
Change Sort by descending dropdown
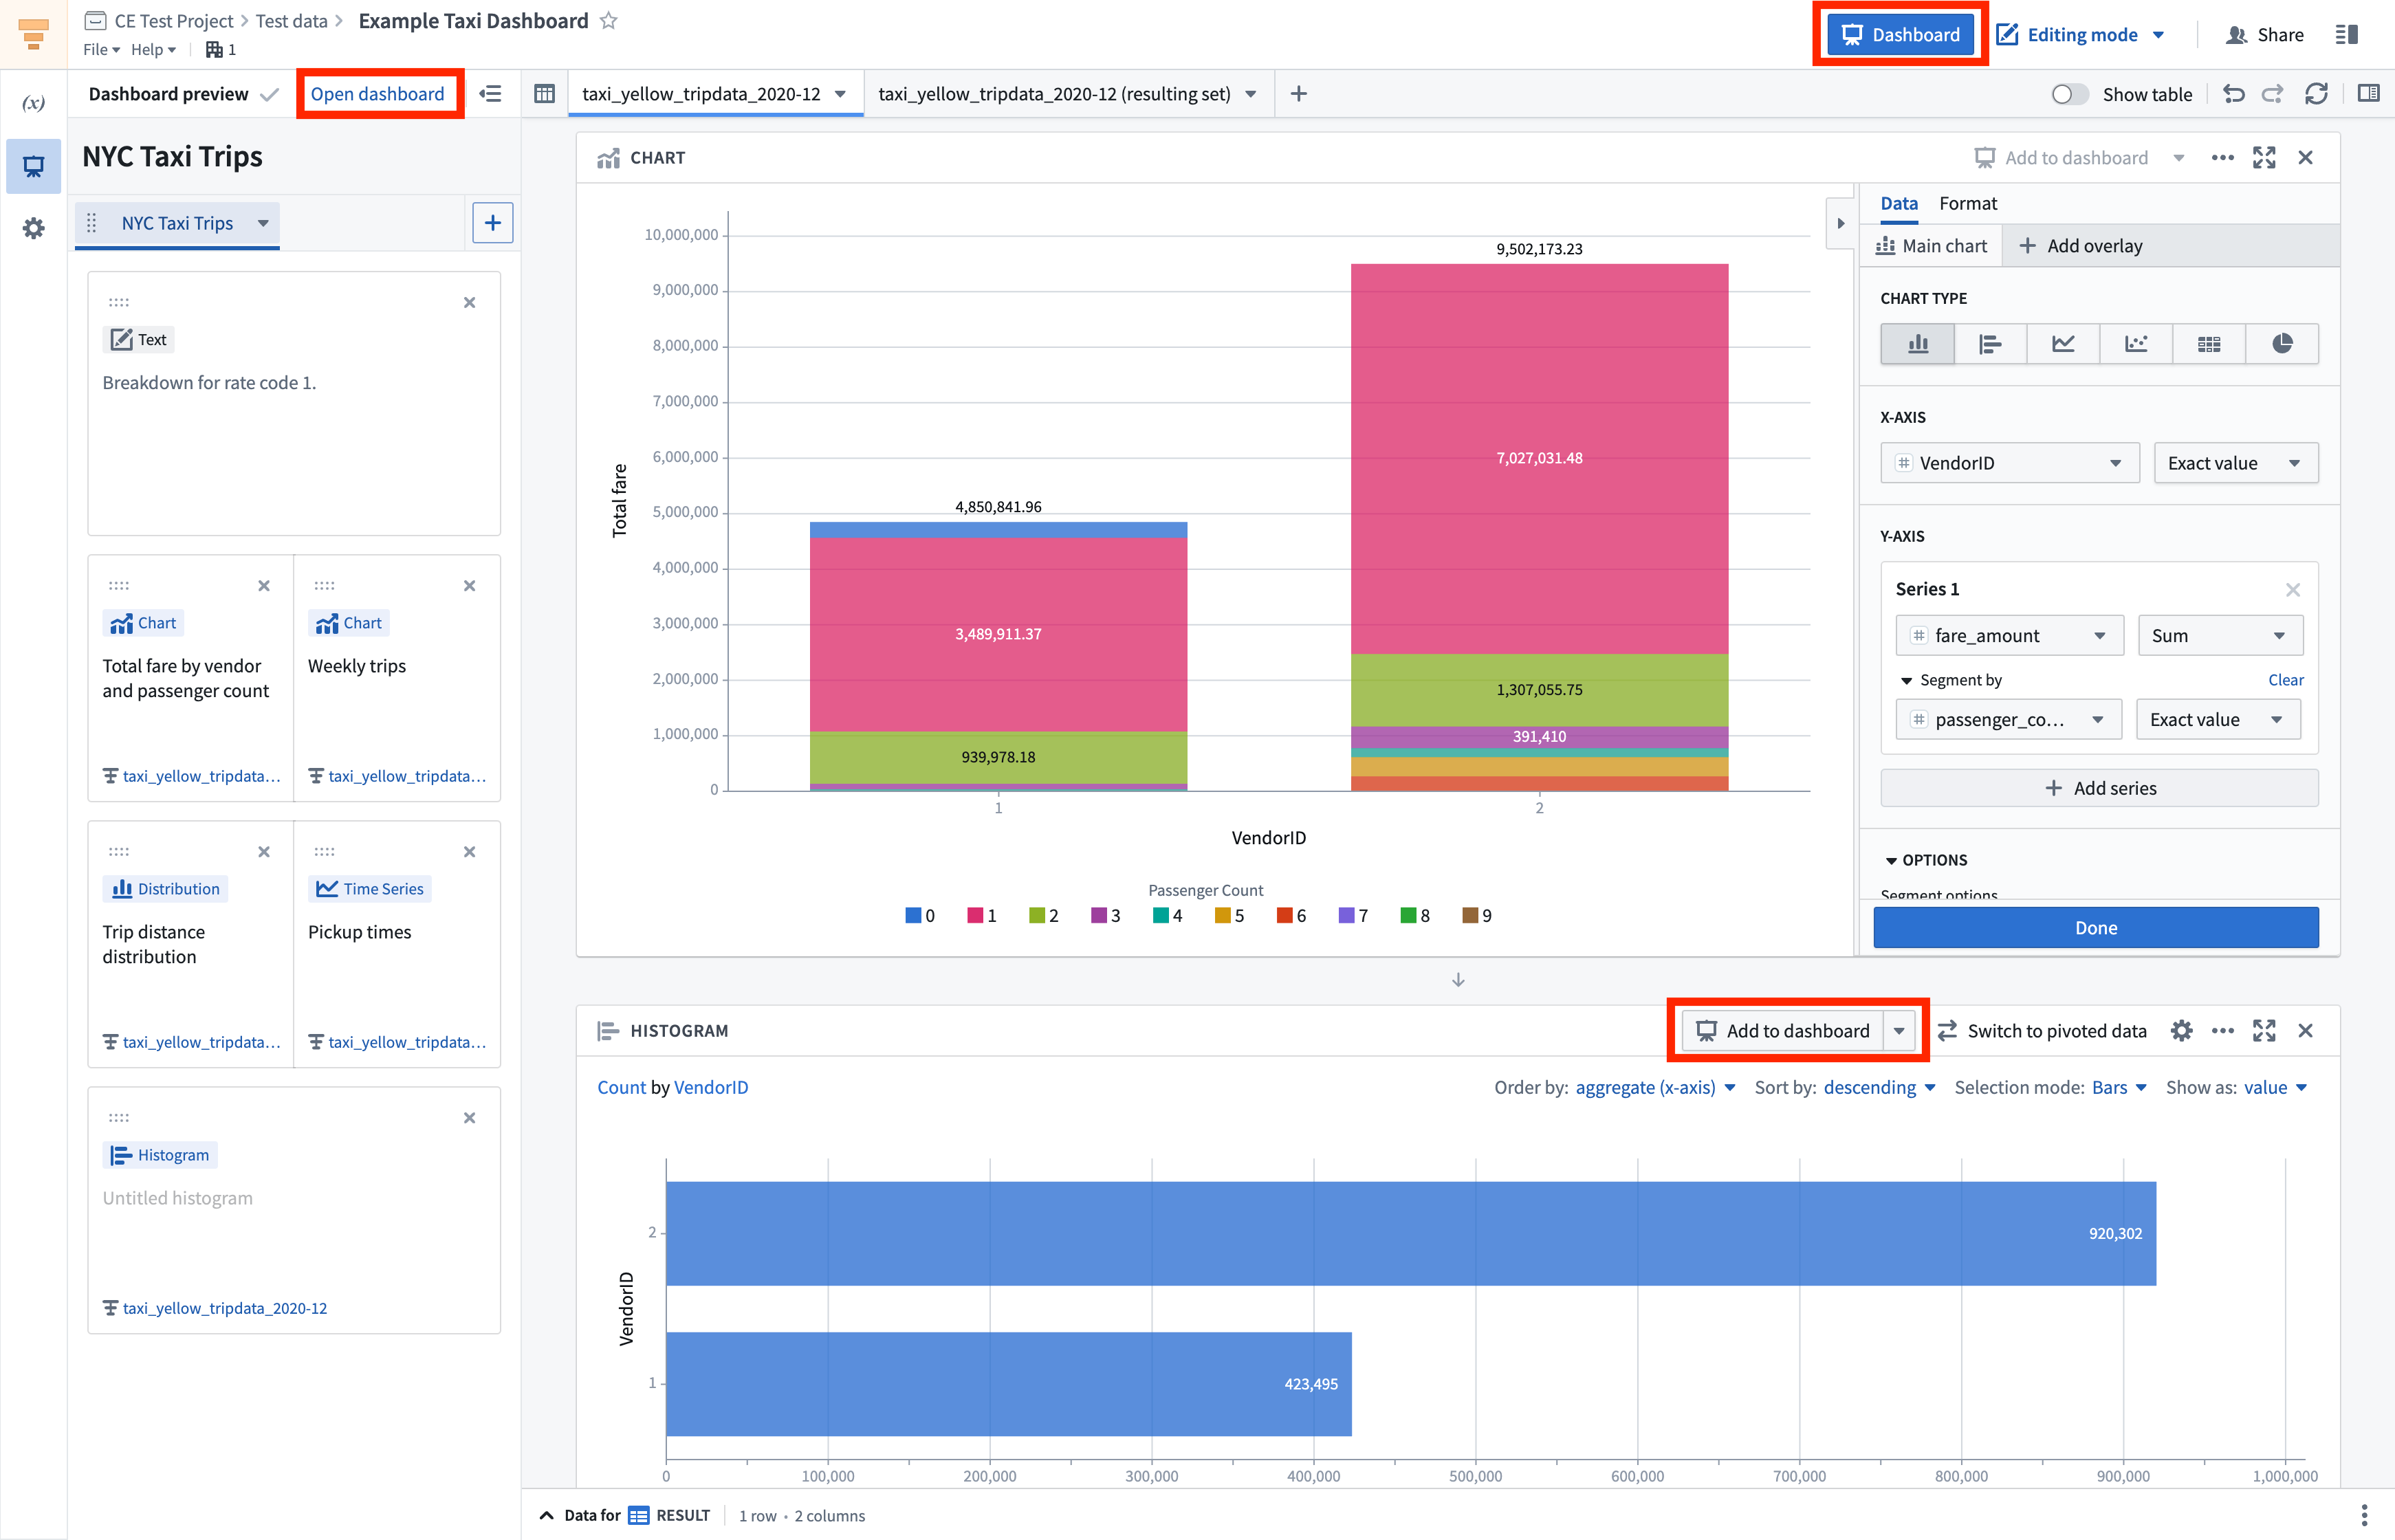tap(1879, 1088)
